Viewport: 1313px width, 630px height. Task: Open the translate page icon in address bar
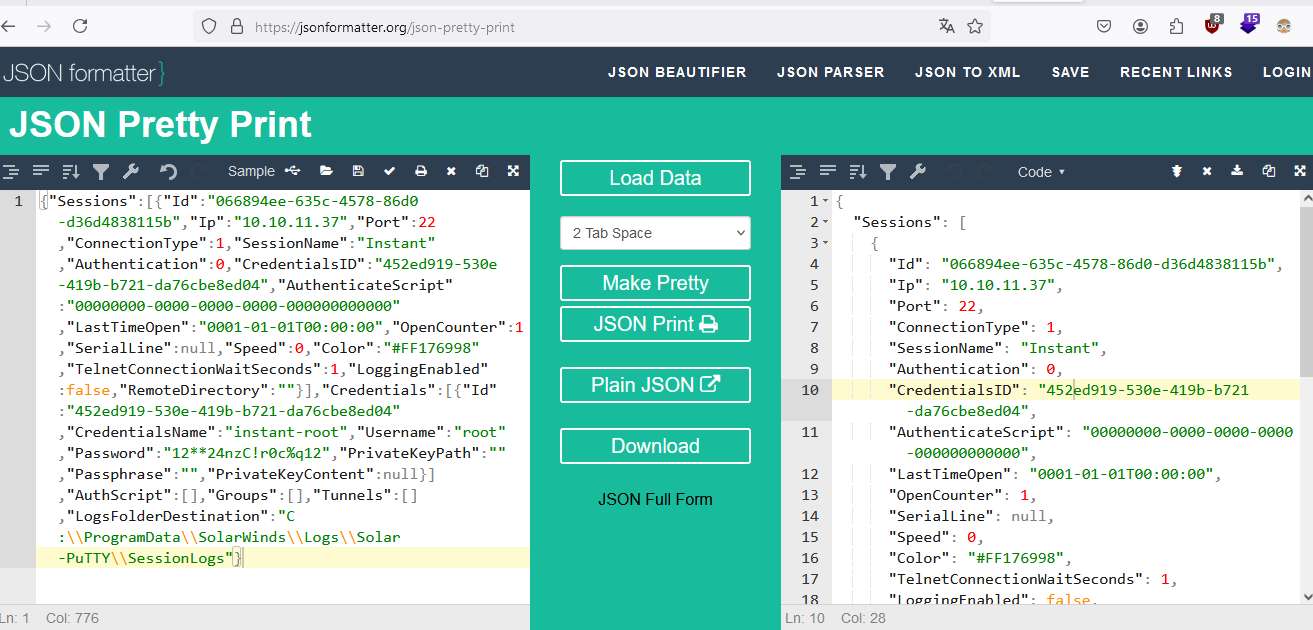(946, 26)
